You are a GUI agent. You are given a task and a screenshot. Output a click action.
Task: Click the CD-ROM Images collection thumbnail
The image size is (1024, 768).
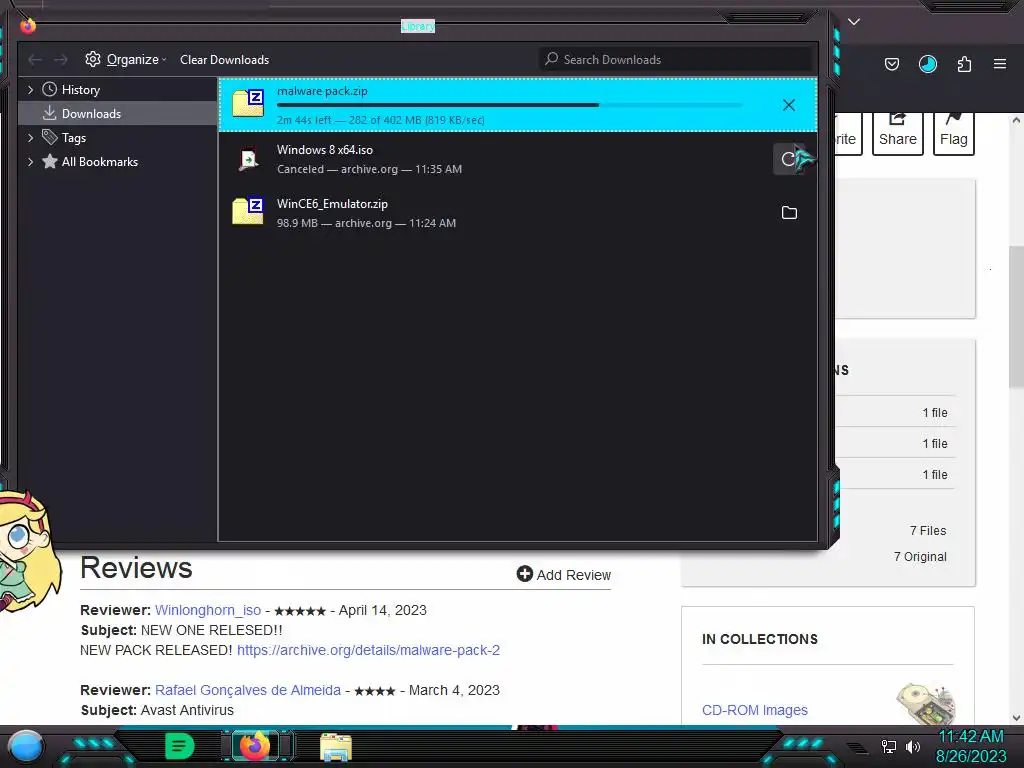[926, 704]
